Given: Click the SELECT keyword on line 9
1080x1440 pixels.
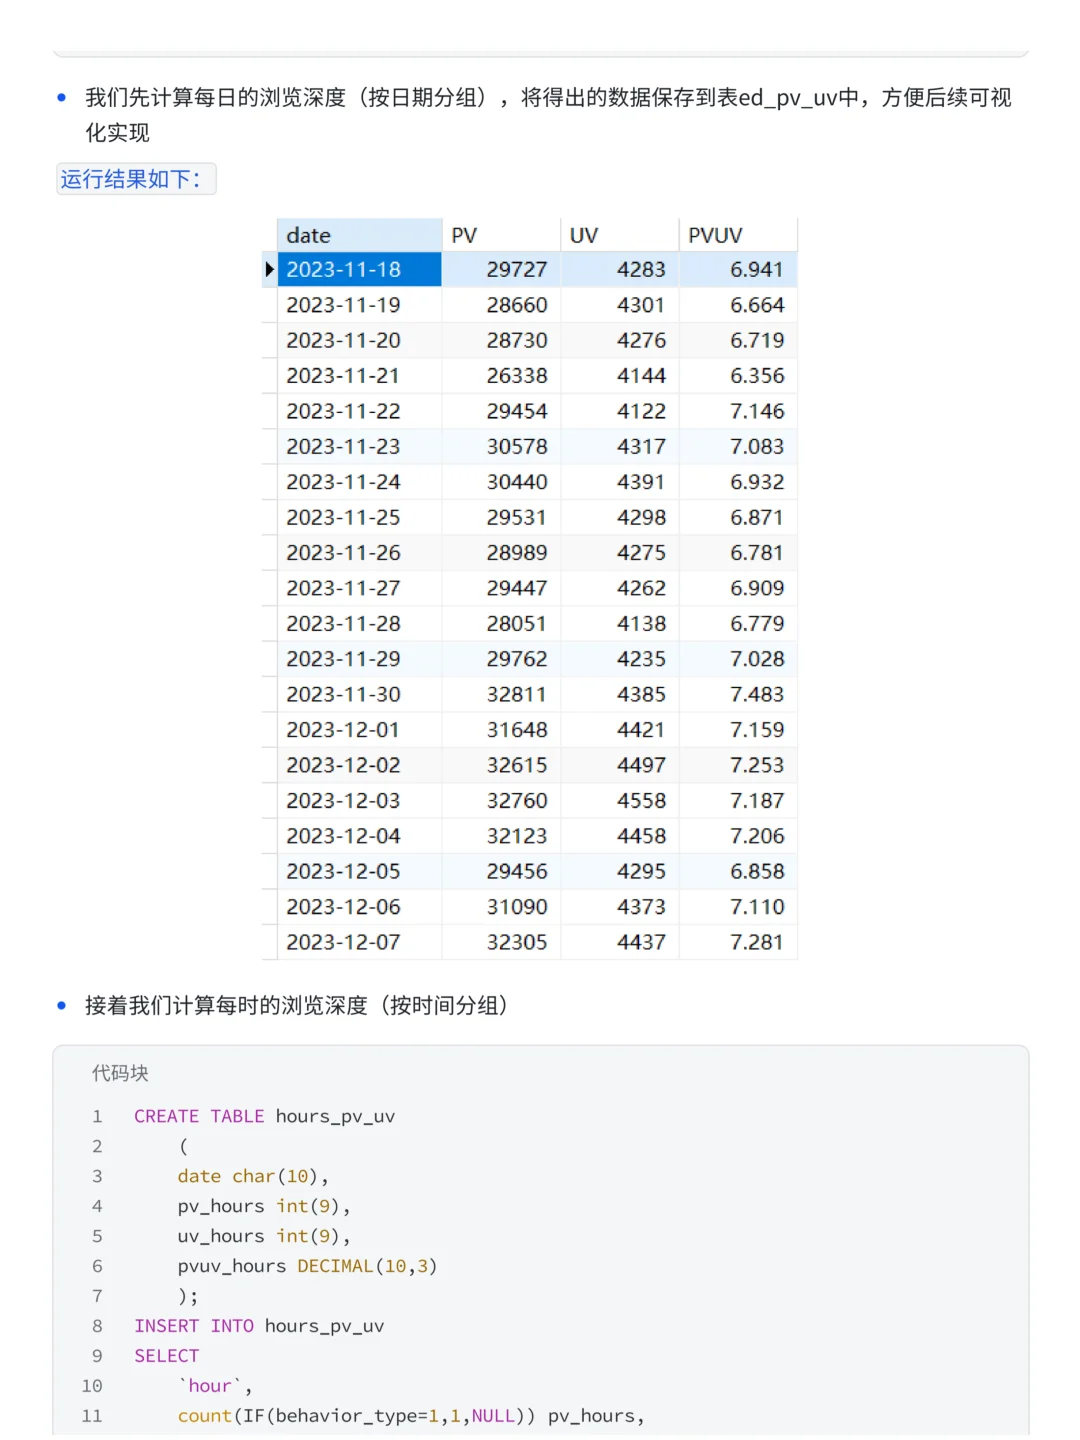Looking at the screenshot, I should point(166,1356).
